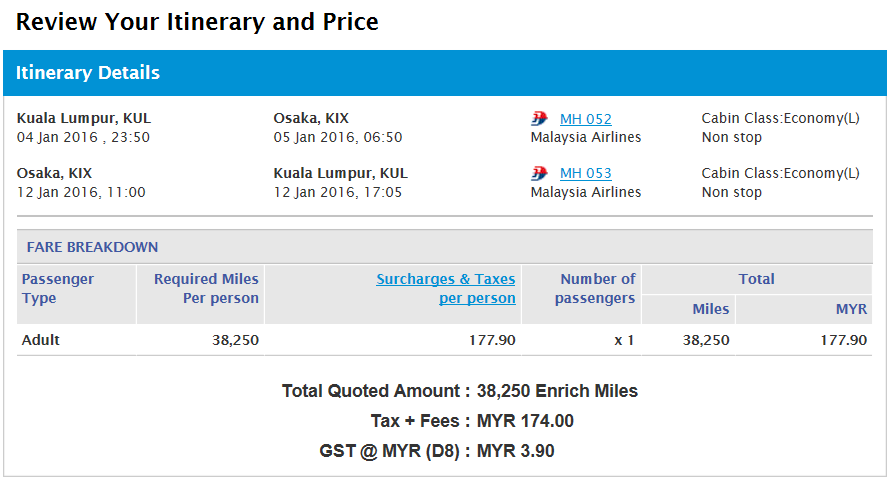Click the 12 Jan 2016, 17:05 arrival time
The width and height of the screenshot is (888, 481).
pos(338,192)
